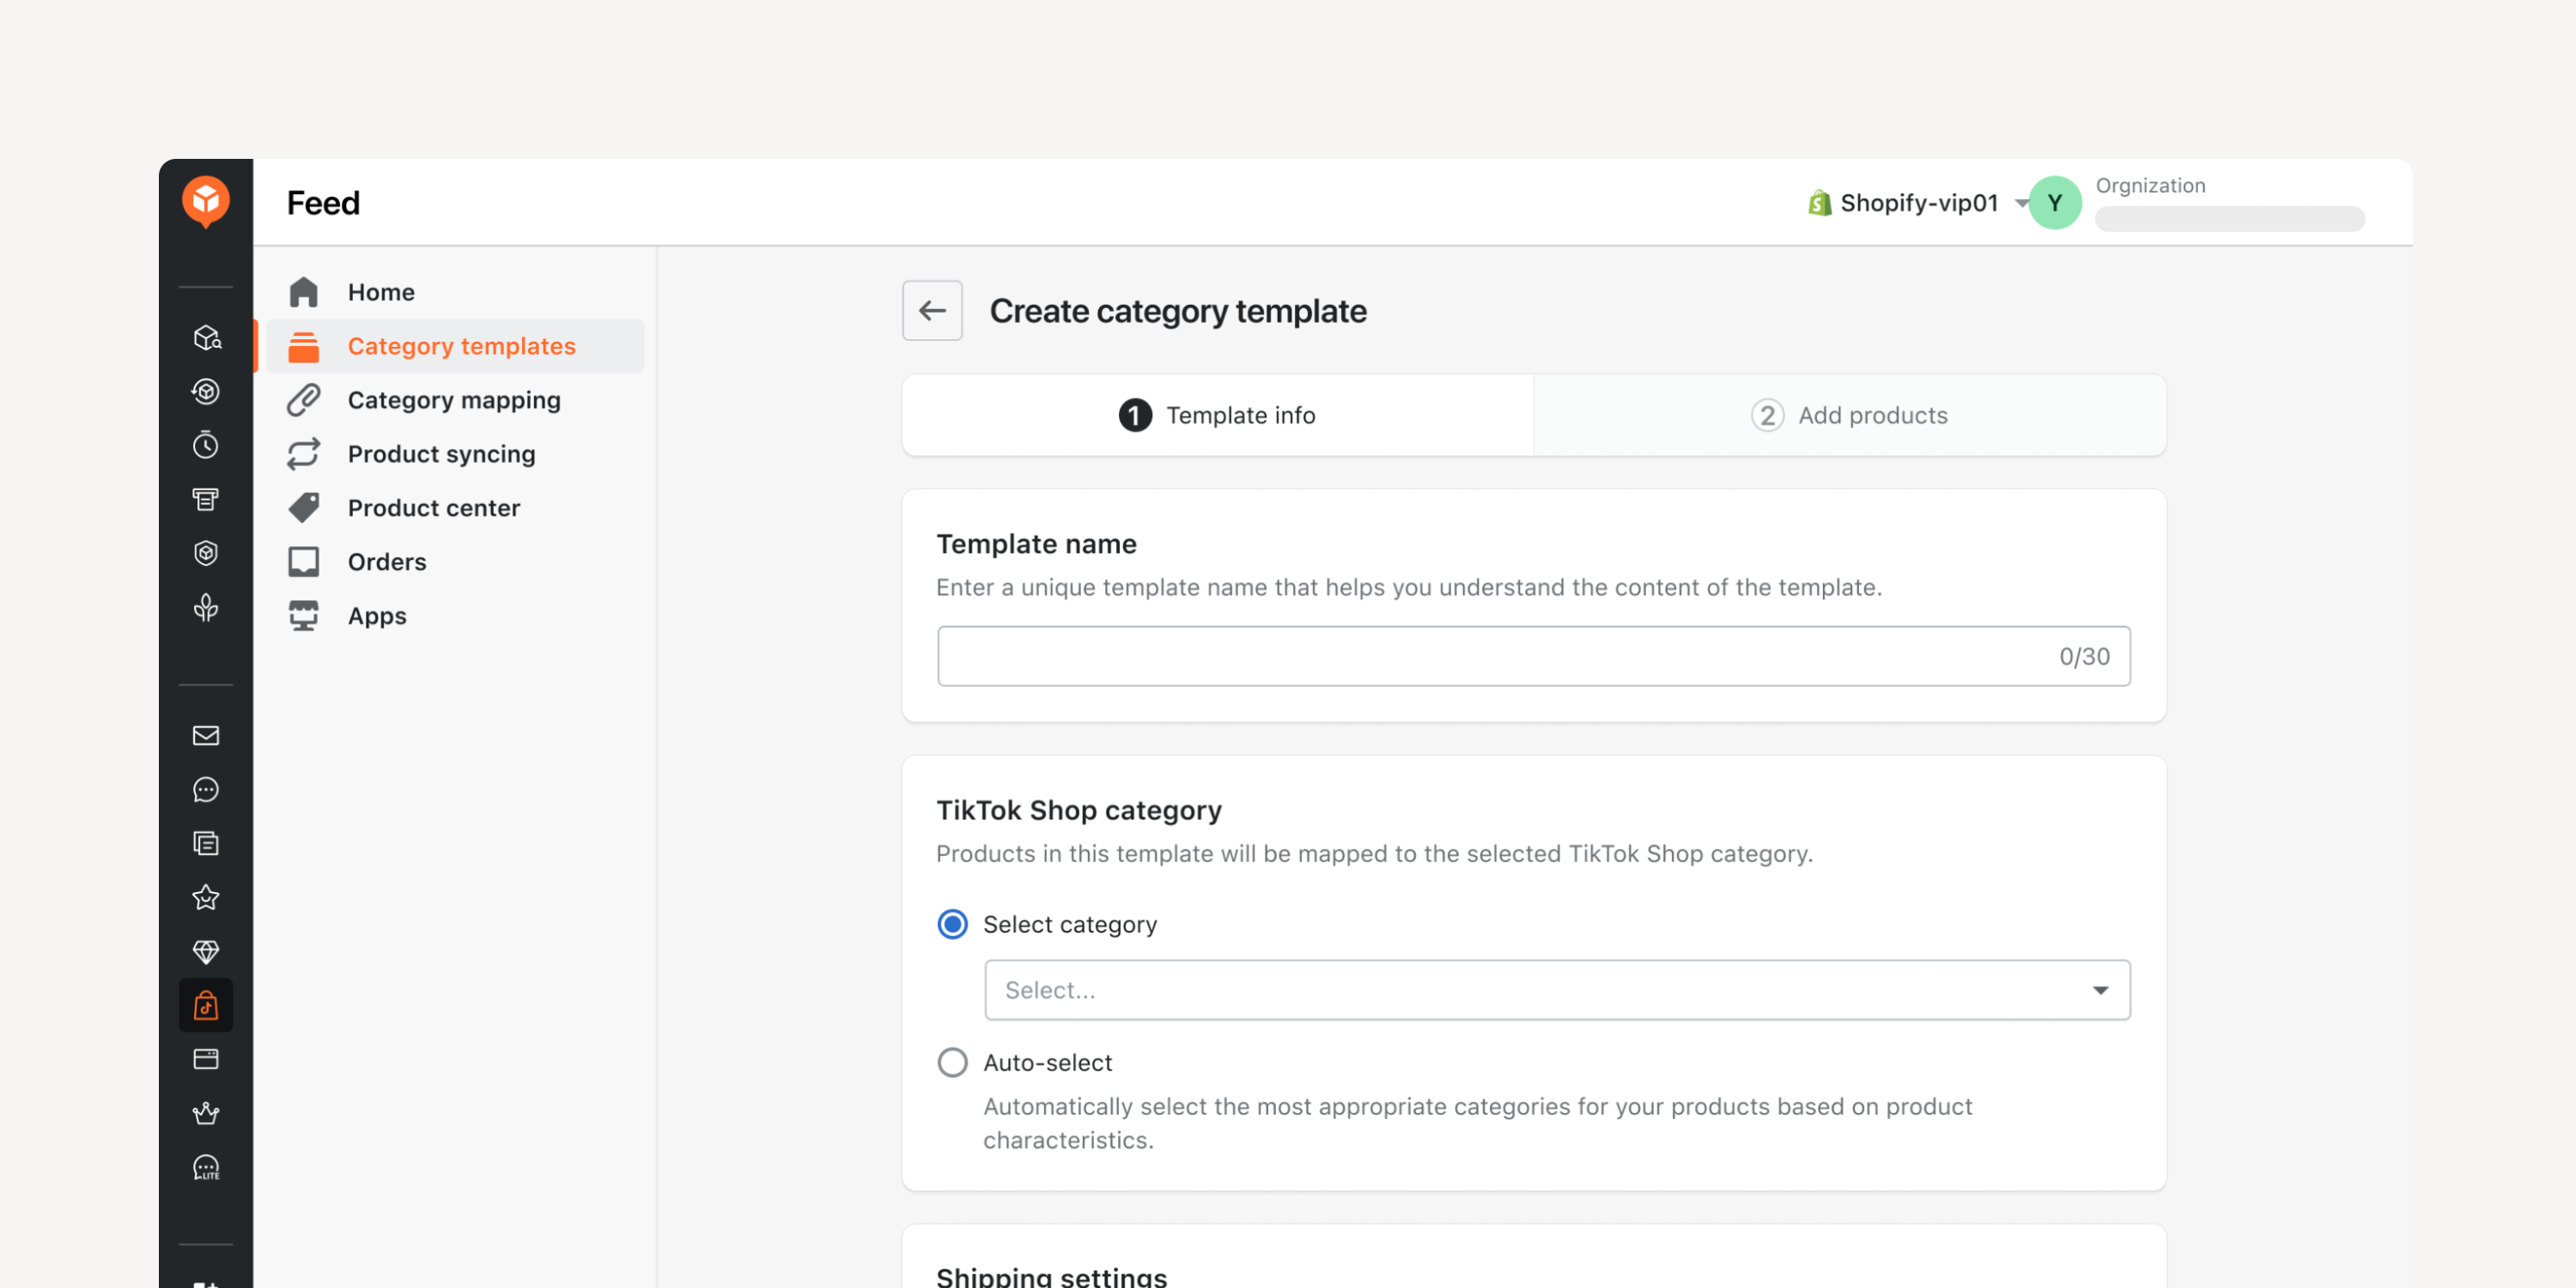This screenshot has width=2576, height=1288.
Task: Expand the TikTok Shop category Select dropdown
Action: coord(1557,990)
